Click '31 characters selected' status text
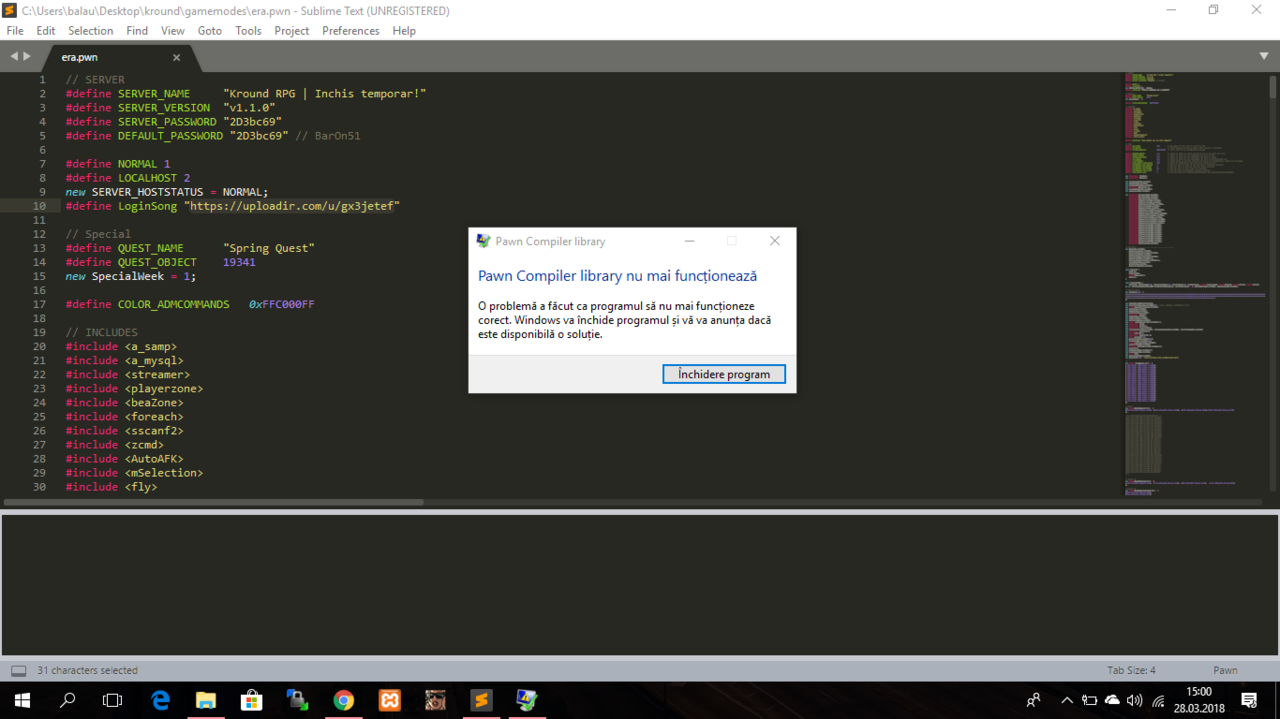Screen dimensions: 1280x719 (87, 671)
